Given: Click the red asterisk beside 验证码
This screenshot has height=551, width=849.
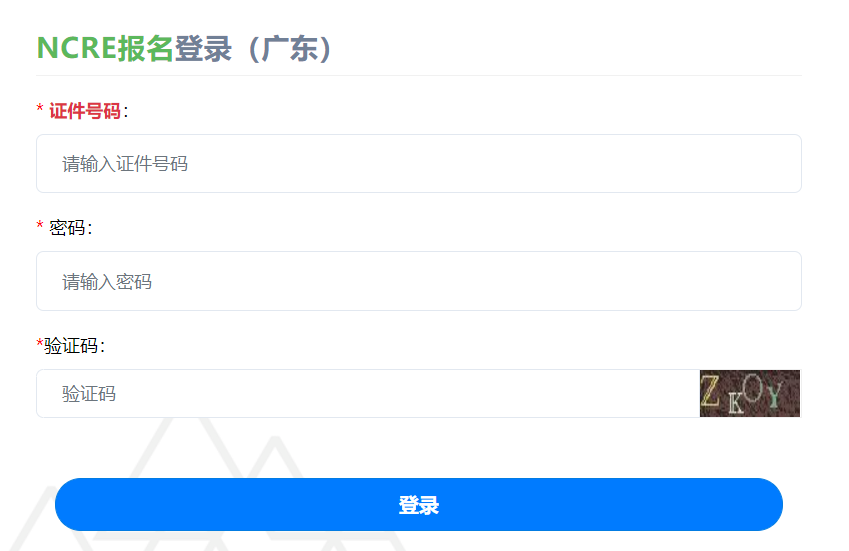Looking at the screenshot, I should tap(40, 344).
